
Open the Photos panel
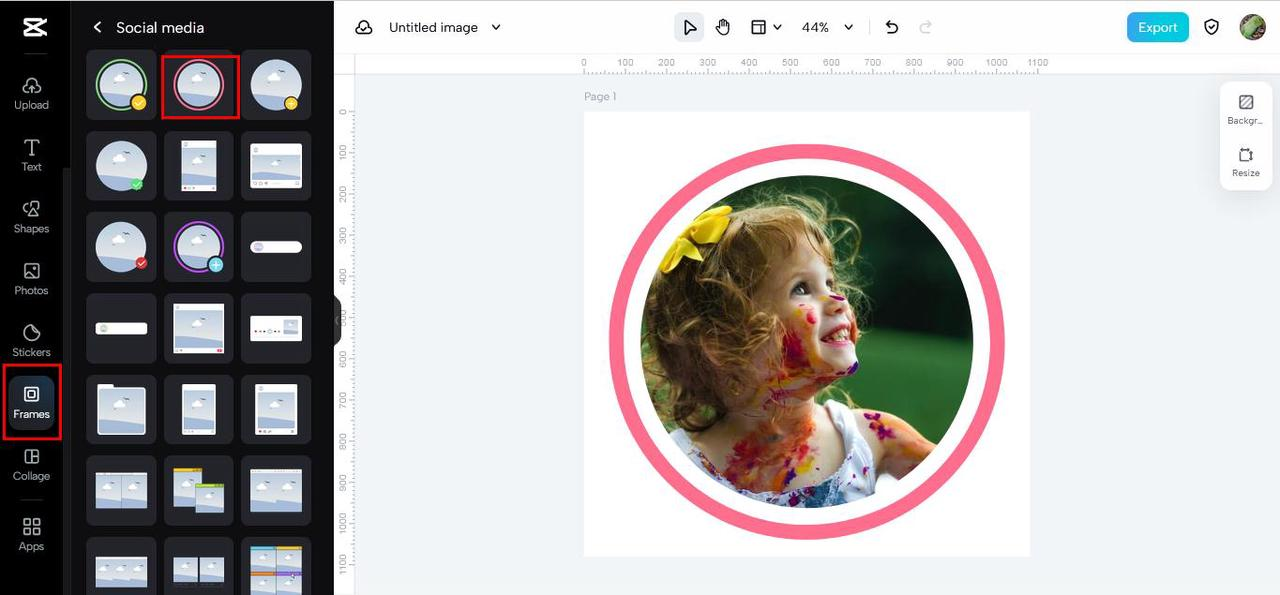pyautogui.click(x=31, y=279)
